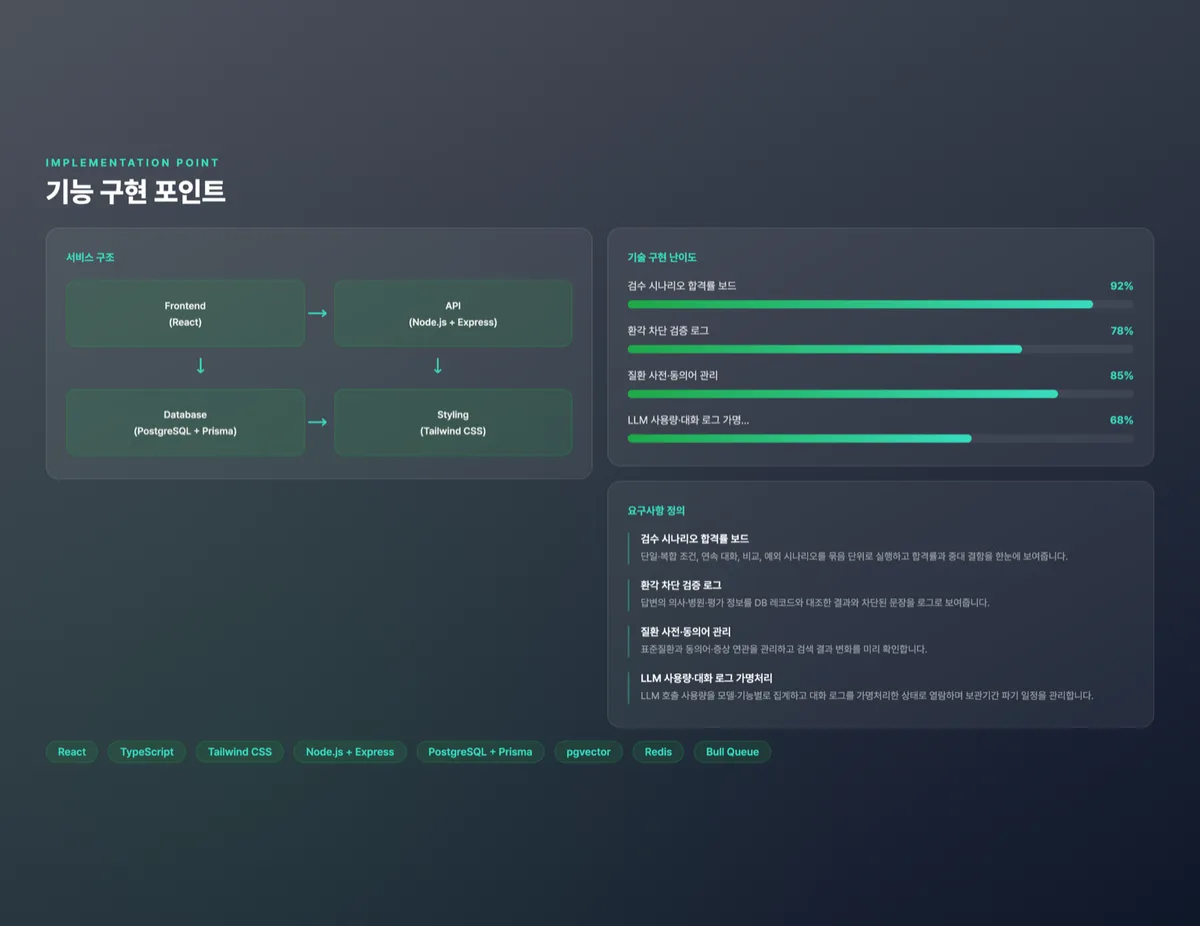The image size is (1200, 926).
Task: Click the description starting "단일·복합 조건, 연속 대화"
Action: [854, 556]
